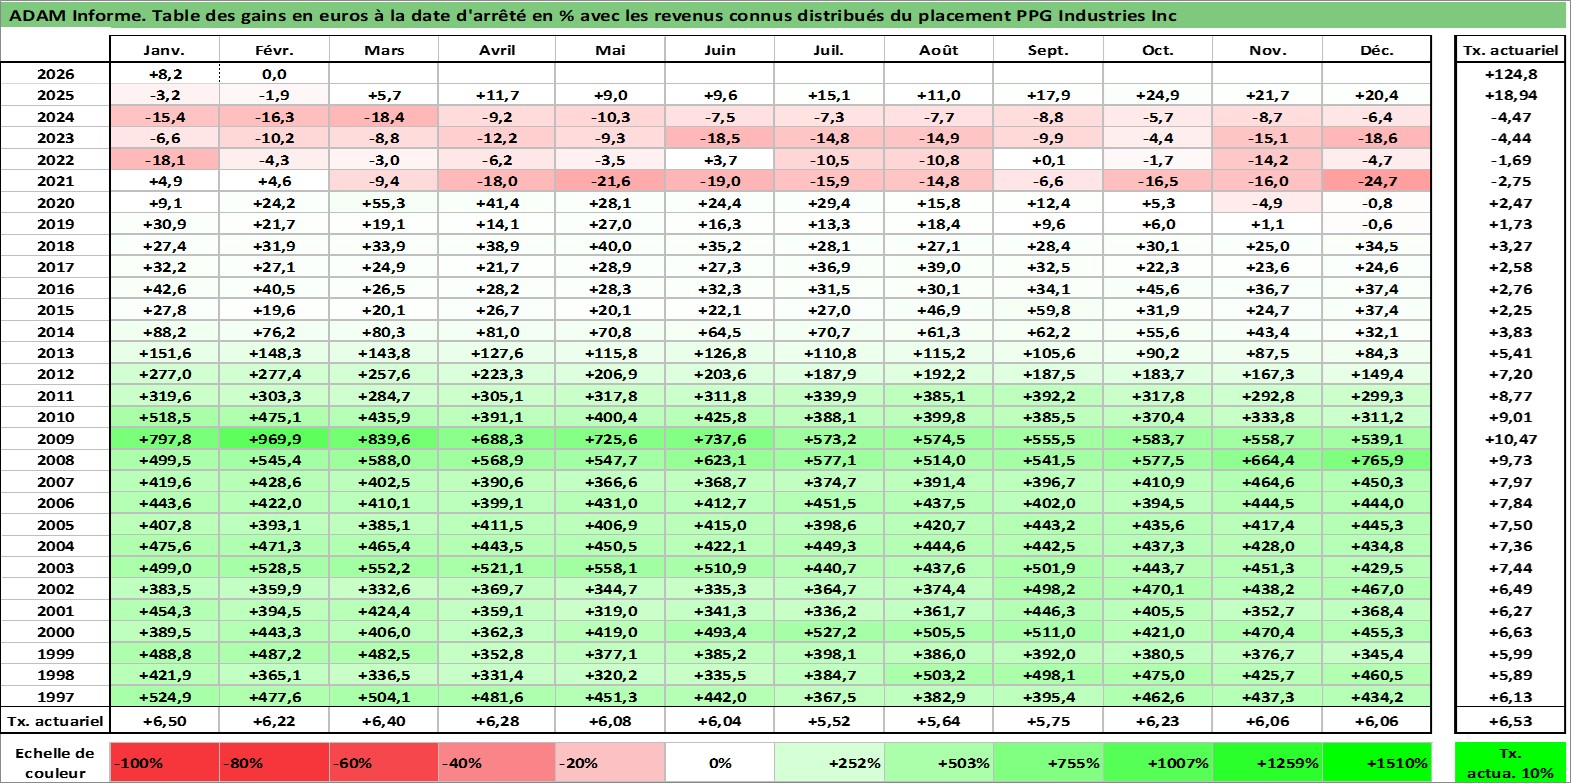The width and height of the screenshot is (1571, 783).
Task: Select the -80% color scale swatch
Action: click(x=274, y=762)
